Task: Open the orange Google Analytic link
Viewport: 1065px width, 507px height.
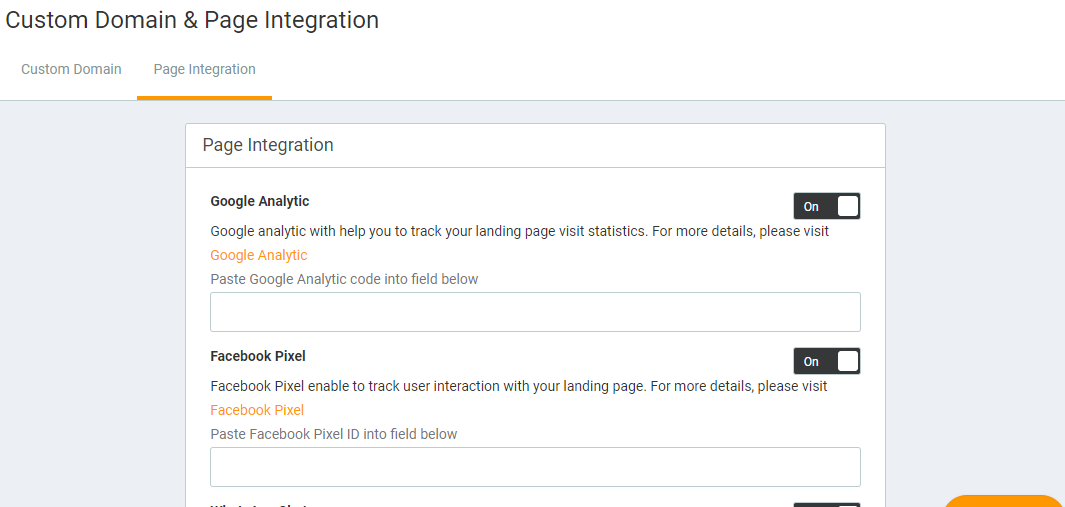Action: (x=258, y=255)
